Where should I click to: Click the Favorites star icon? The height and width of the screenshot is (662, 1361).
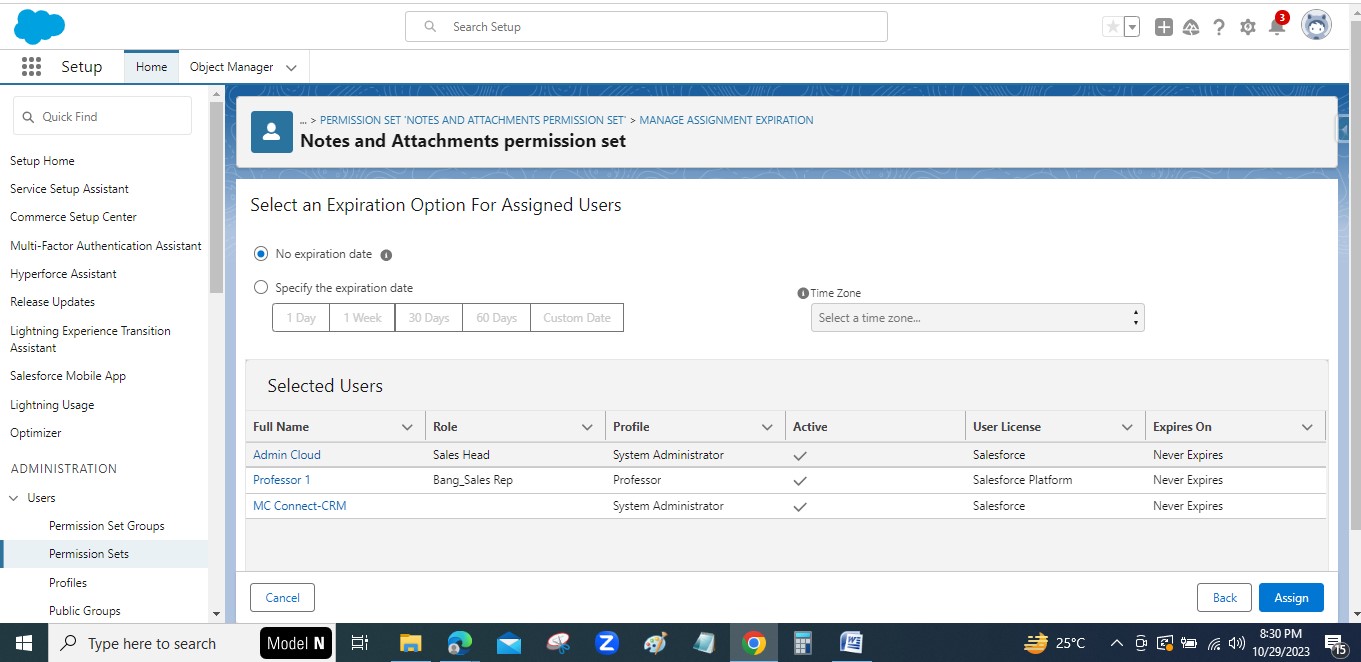(x=1112, y=27)
